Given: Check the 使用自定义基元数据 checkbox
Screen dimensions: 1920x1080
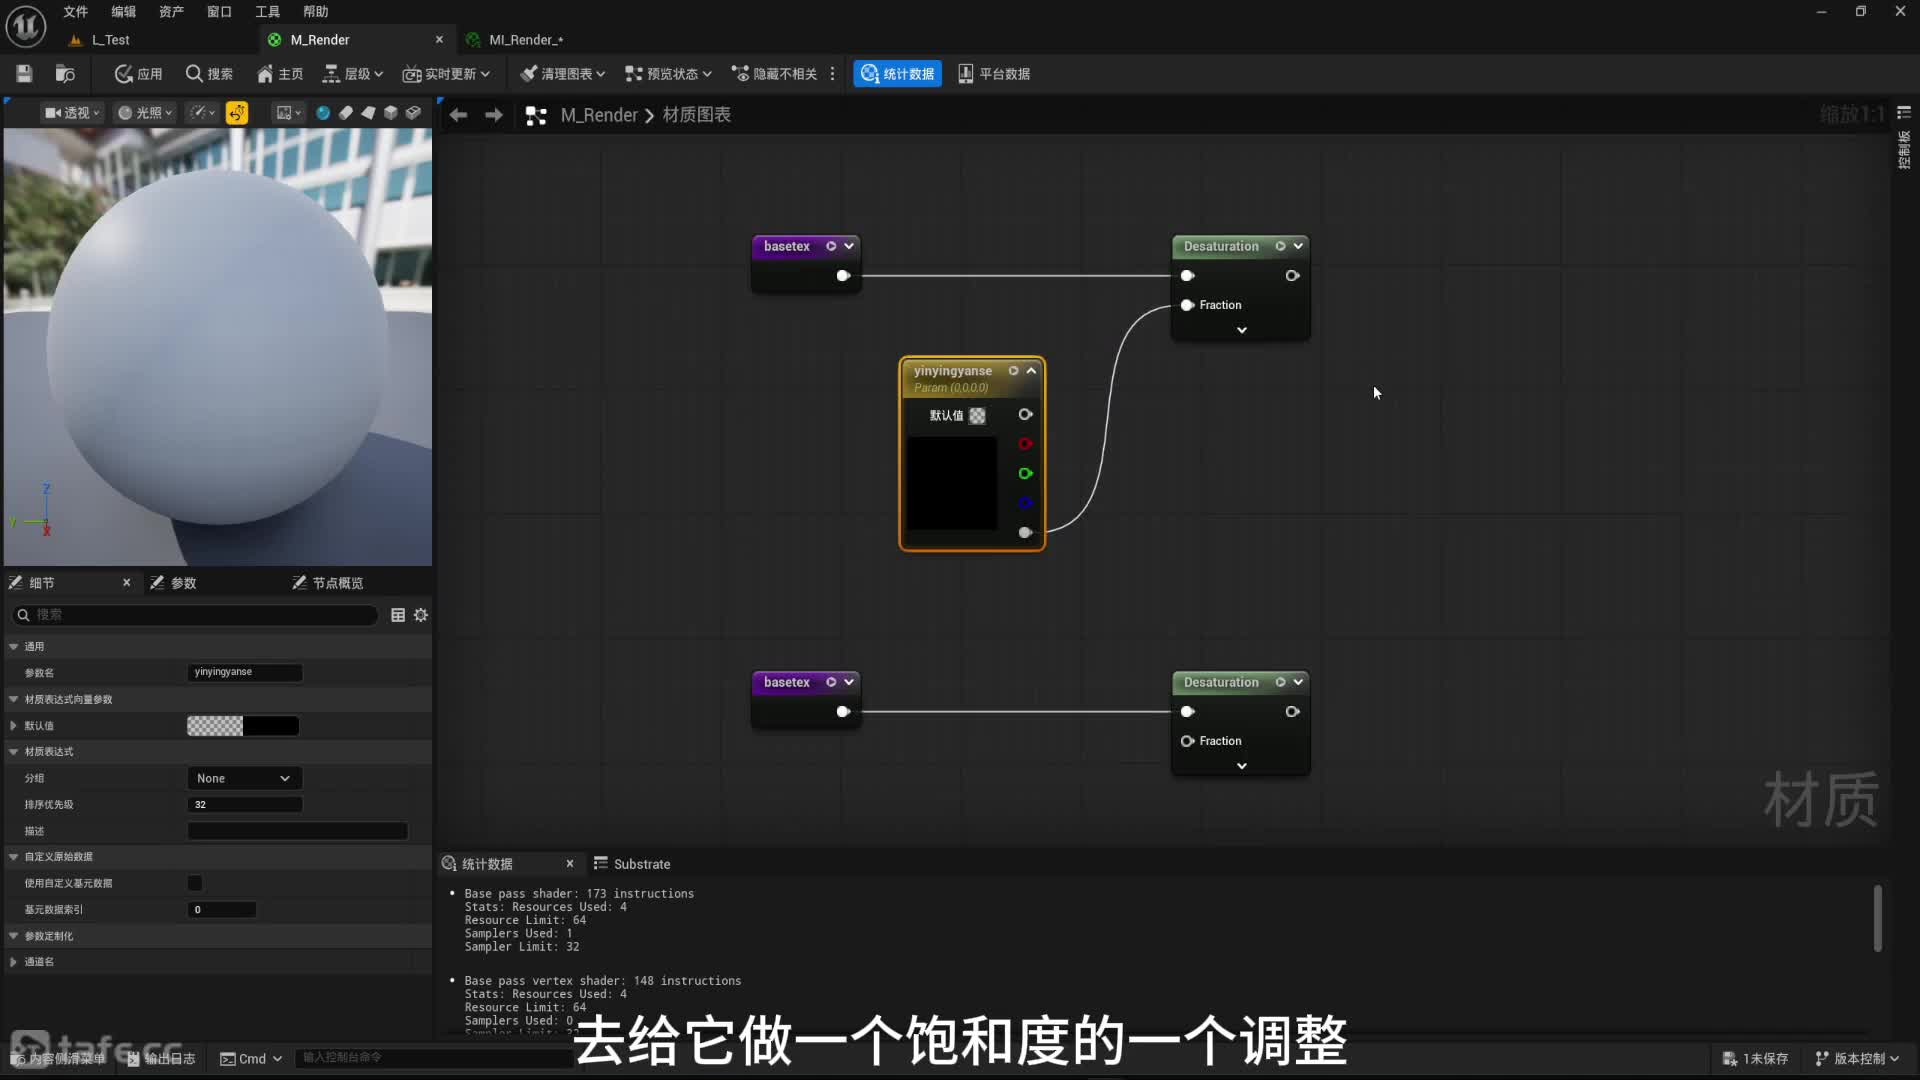Looking at the screenshot, I should (195, 883).
